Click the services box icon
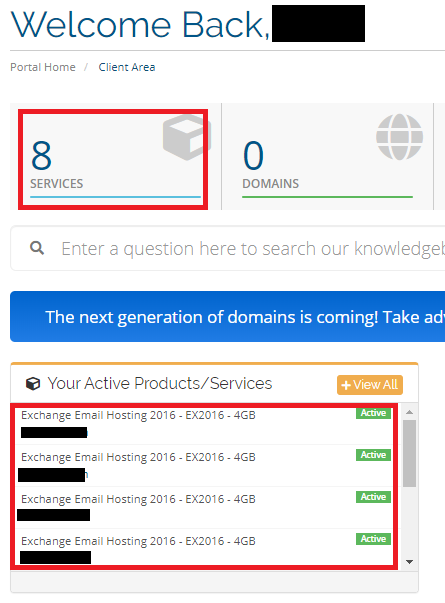Viewport: 445px width, 603px height. [187, 137]
